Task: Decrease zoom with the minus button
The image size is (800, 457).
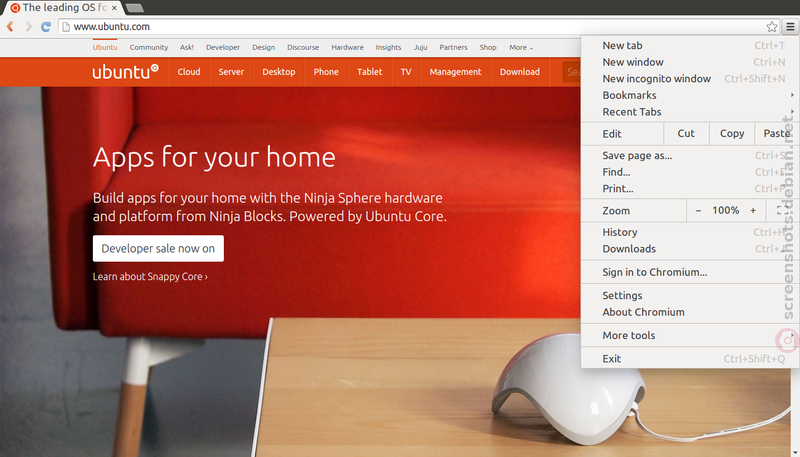Action: (x=698, y=211)
